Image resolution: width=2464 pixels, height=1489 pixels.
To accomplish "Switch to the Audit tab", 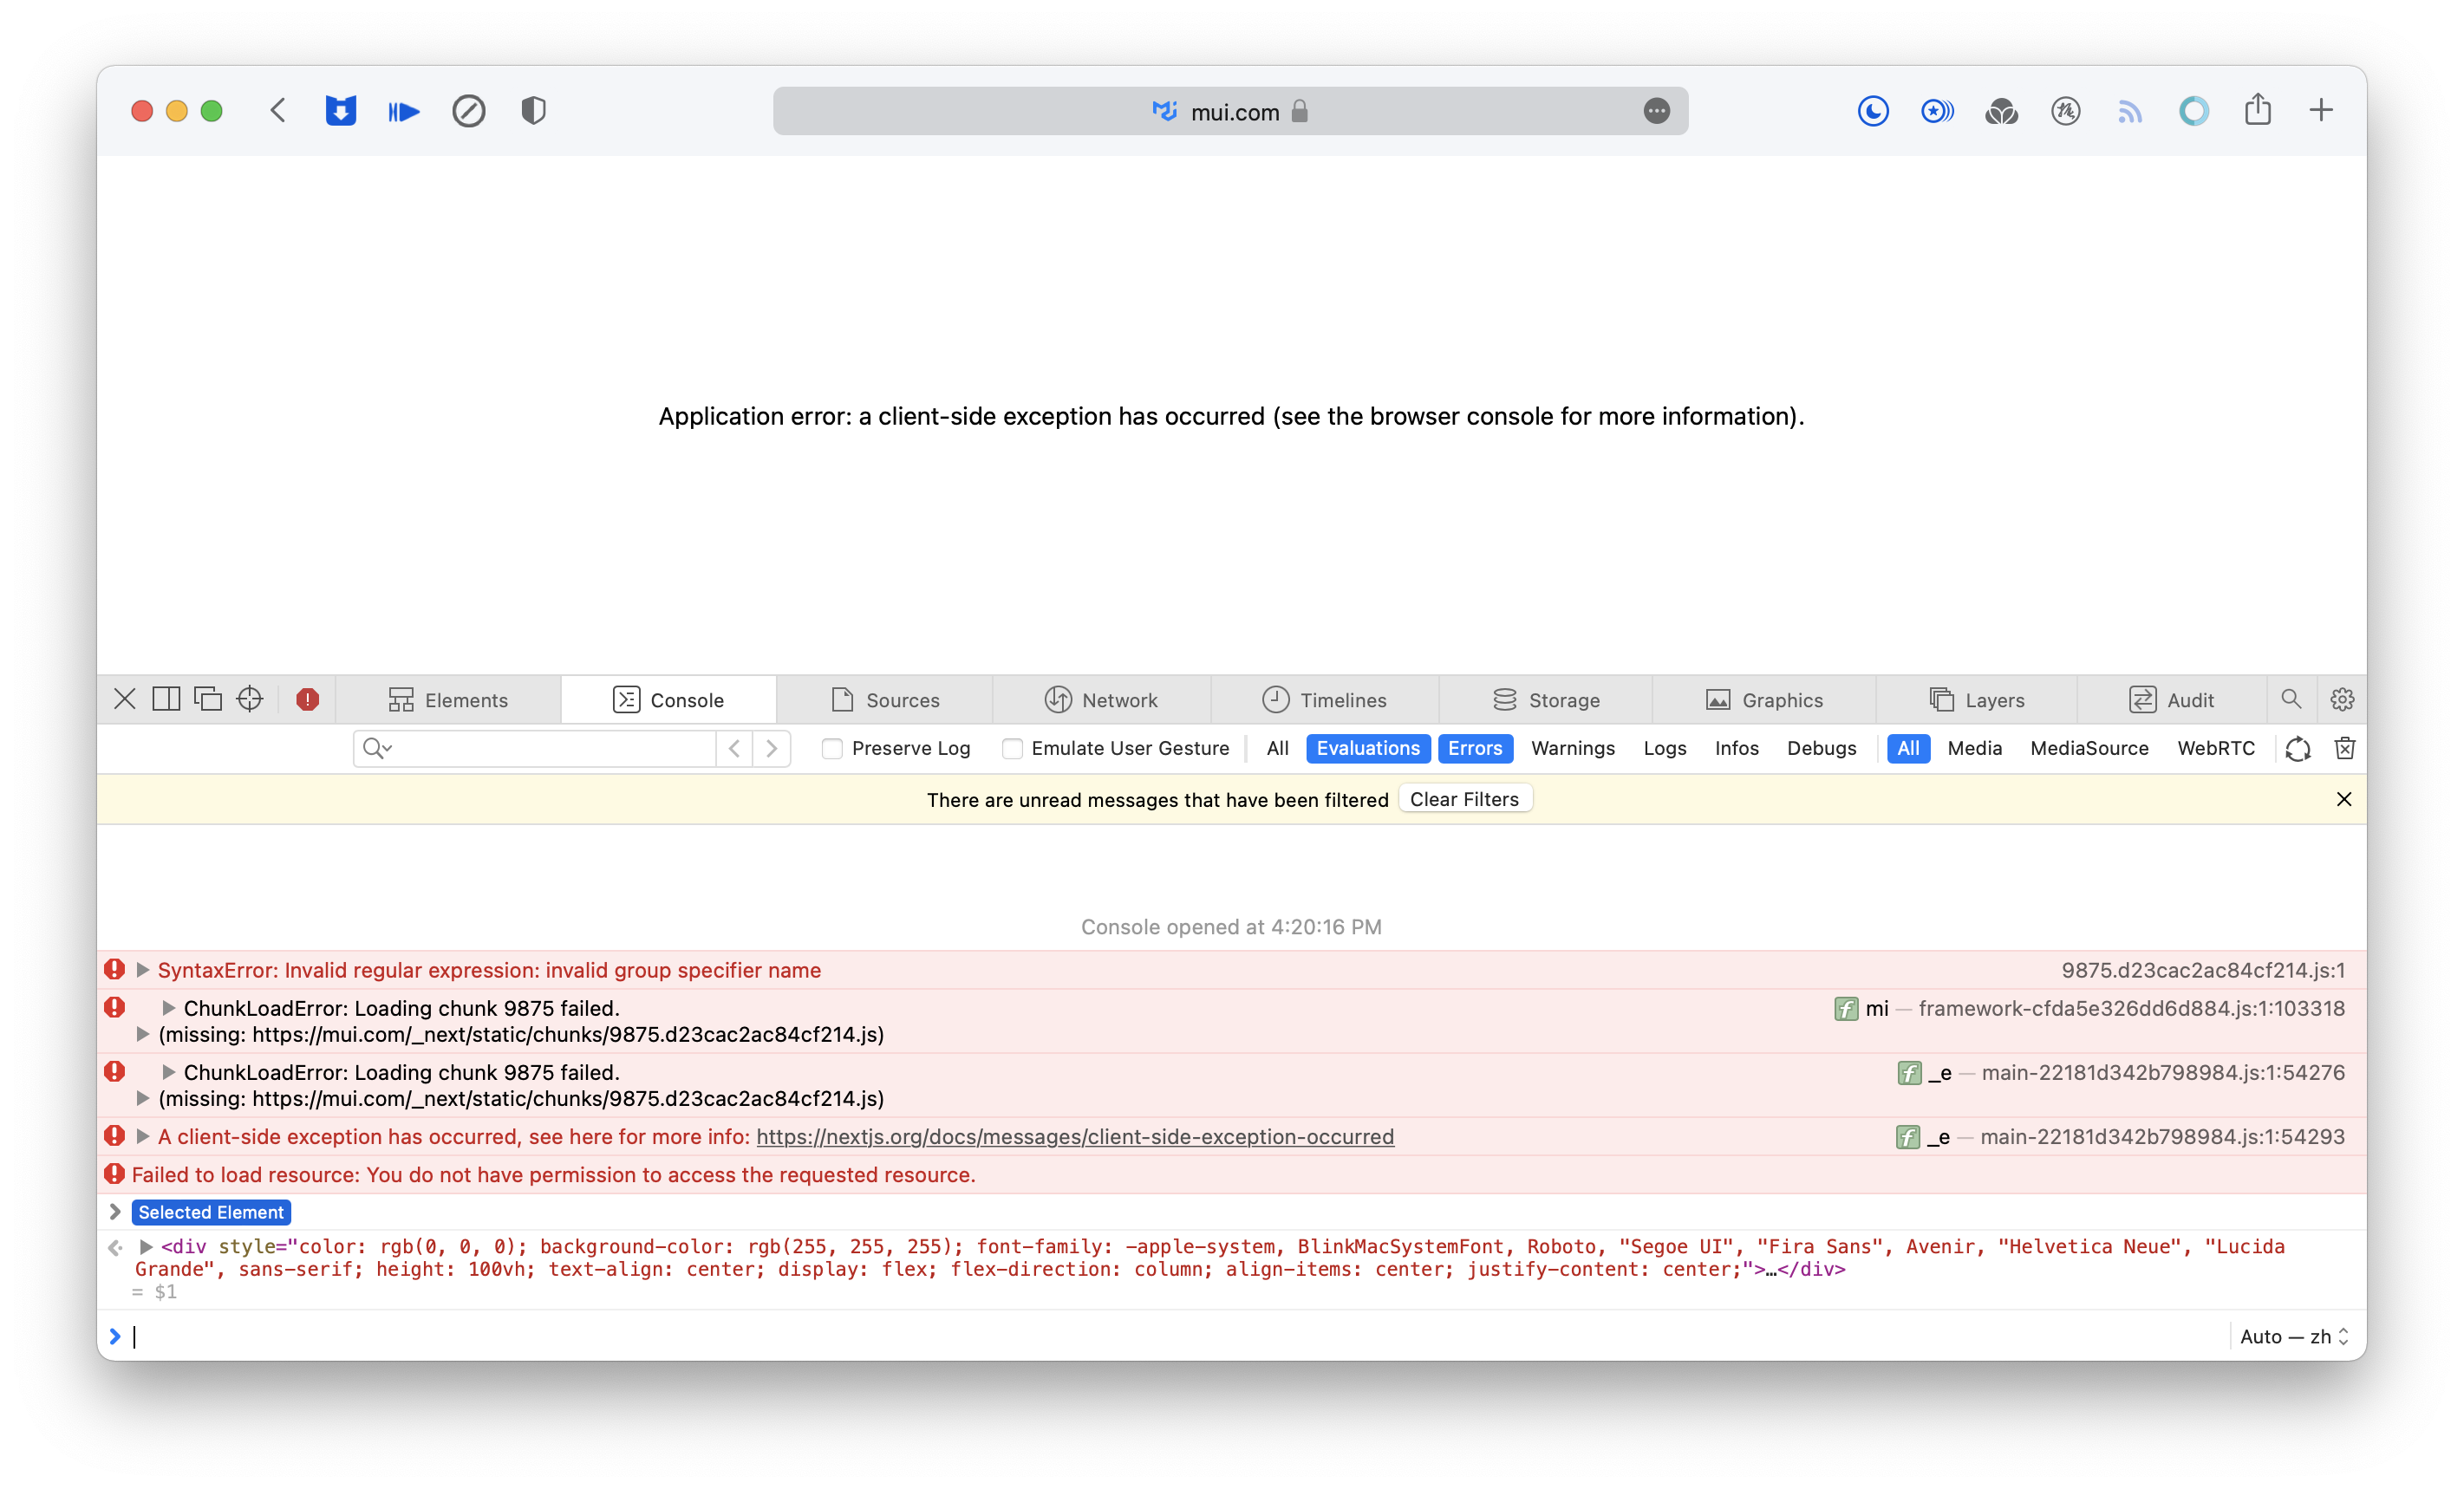I will [x=2171, y=700].
